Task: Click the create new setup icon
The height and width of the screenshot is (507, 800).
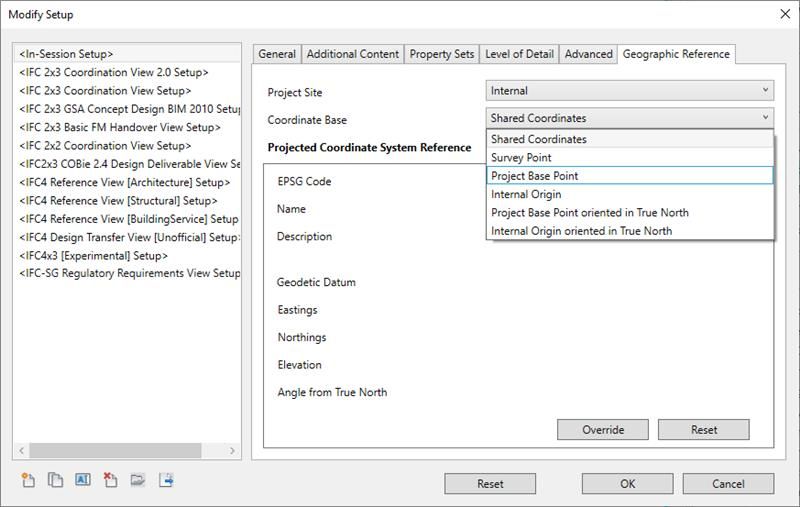Action: pos(28,481)
